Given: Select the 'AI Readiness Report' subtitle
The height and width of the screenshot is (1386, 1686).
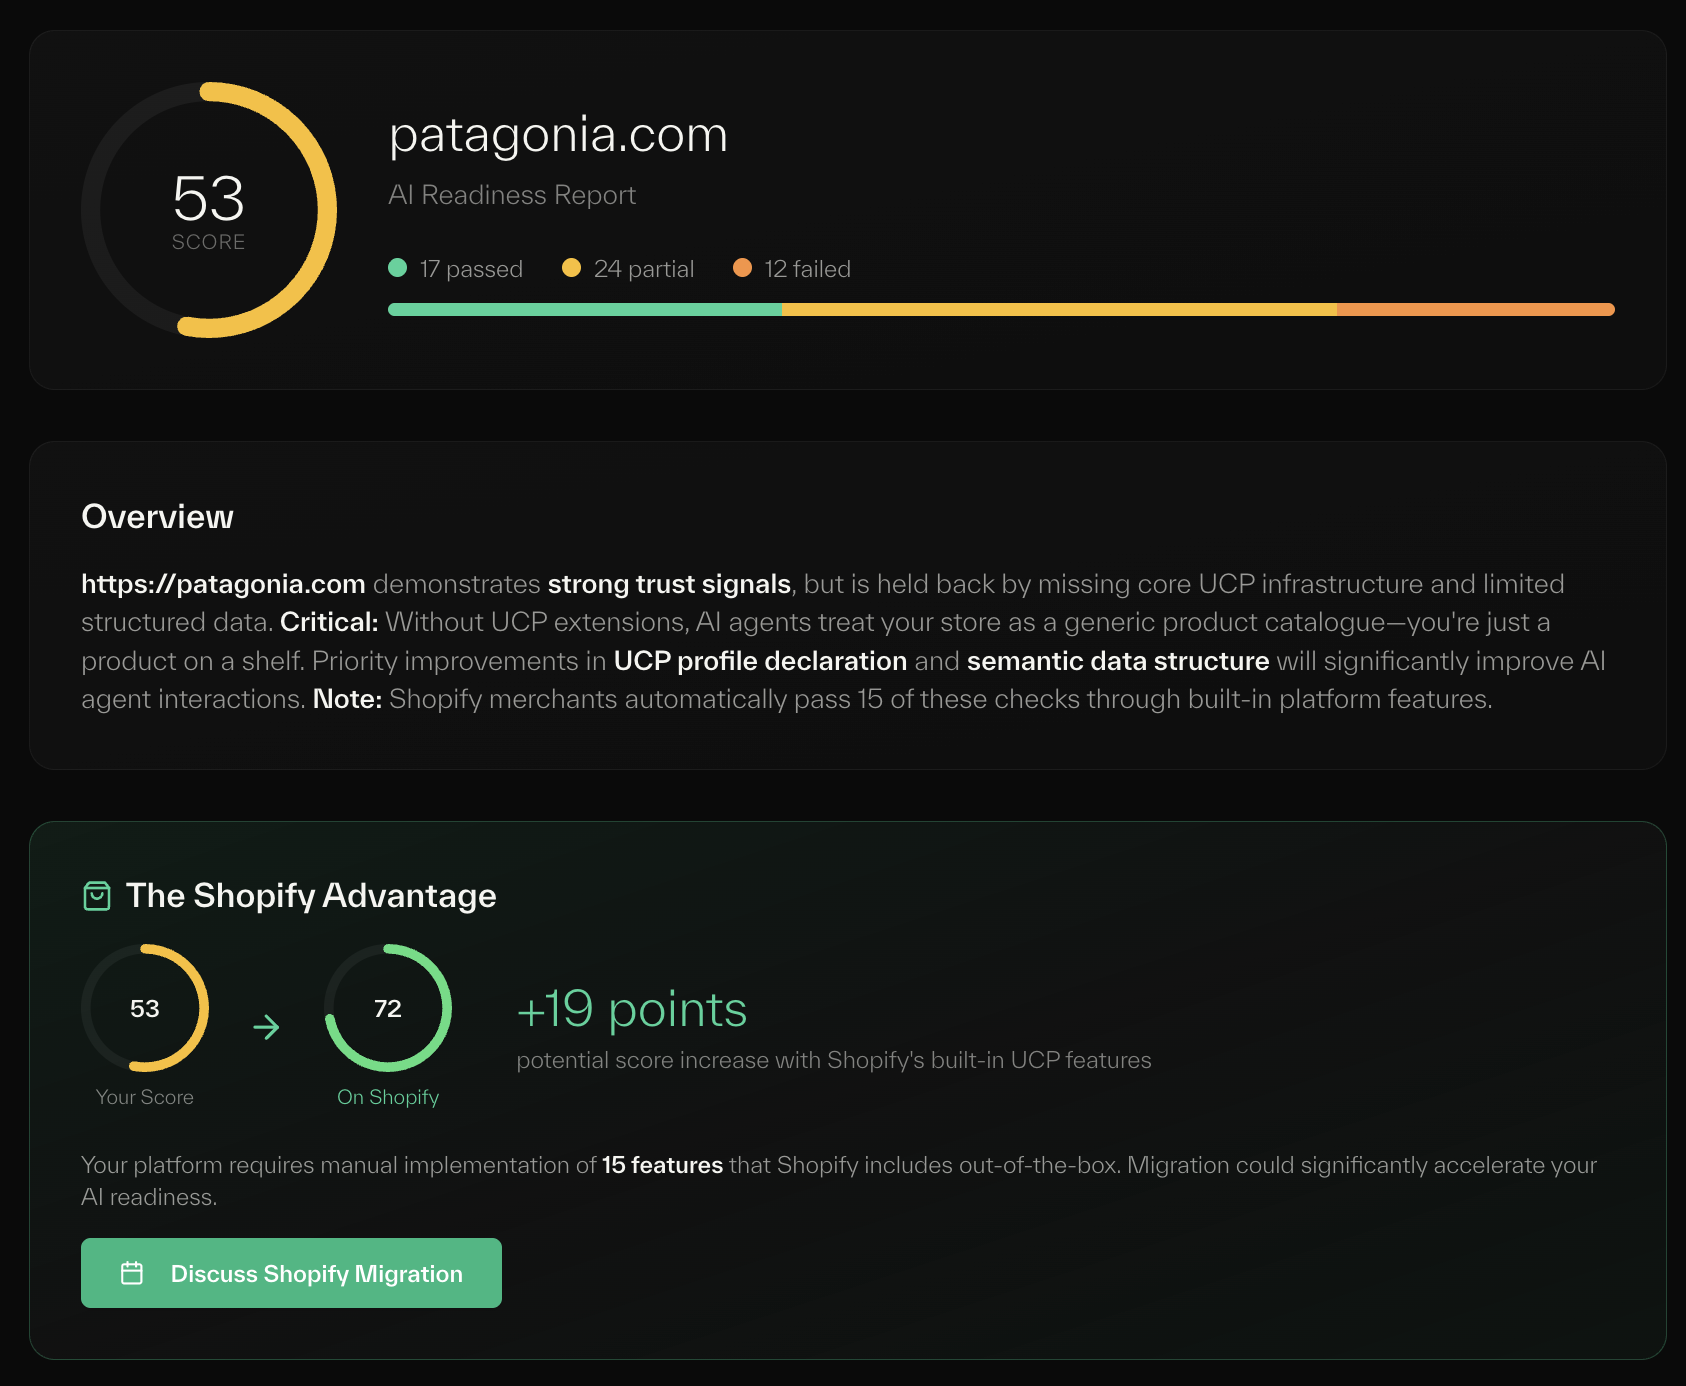Looking at the screenshot, I should [513, 195].
